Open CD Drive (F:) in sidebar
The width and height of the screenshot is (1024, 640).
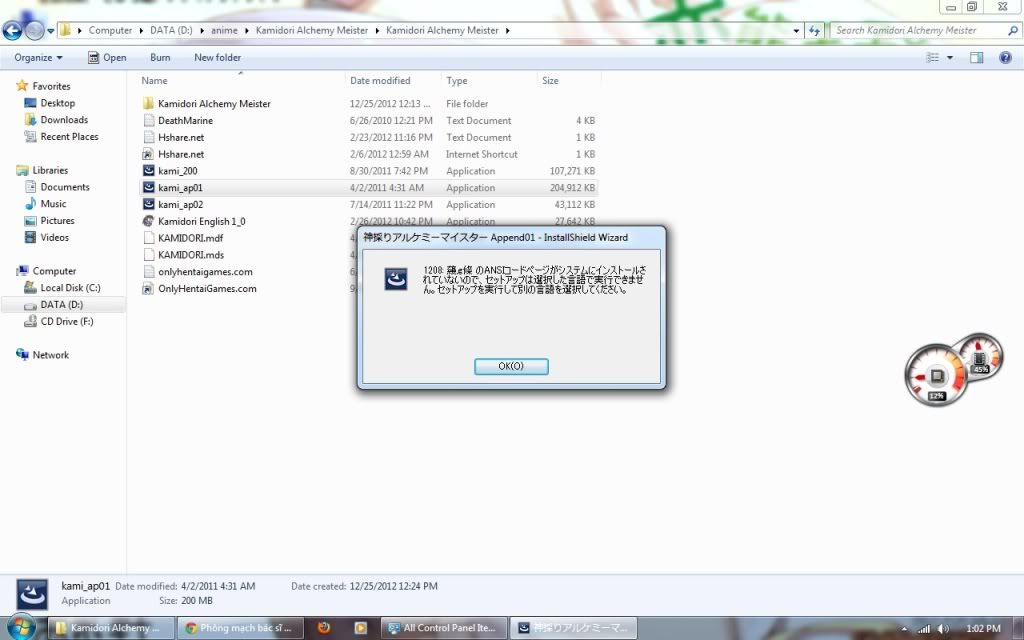(x=67, y=322)
